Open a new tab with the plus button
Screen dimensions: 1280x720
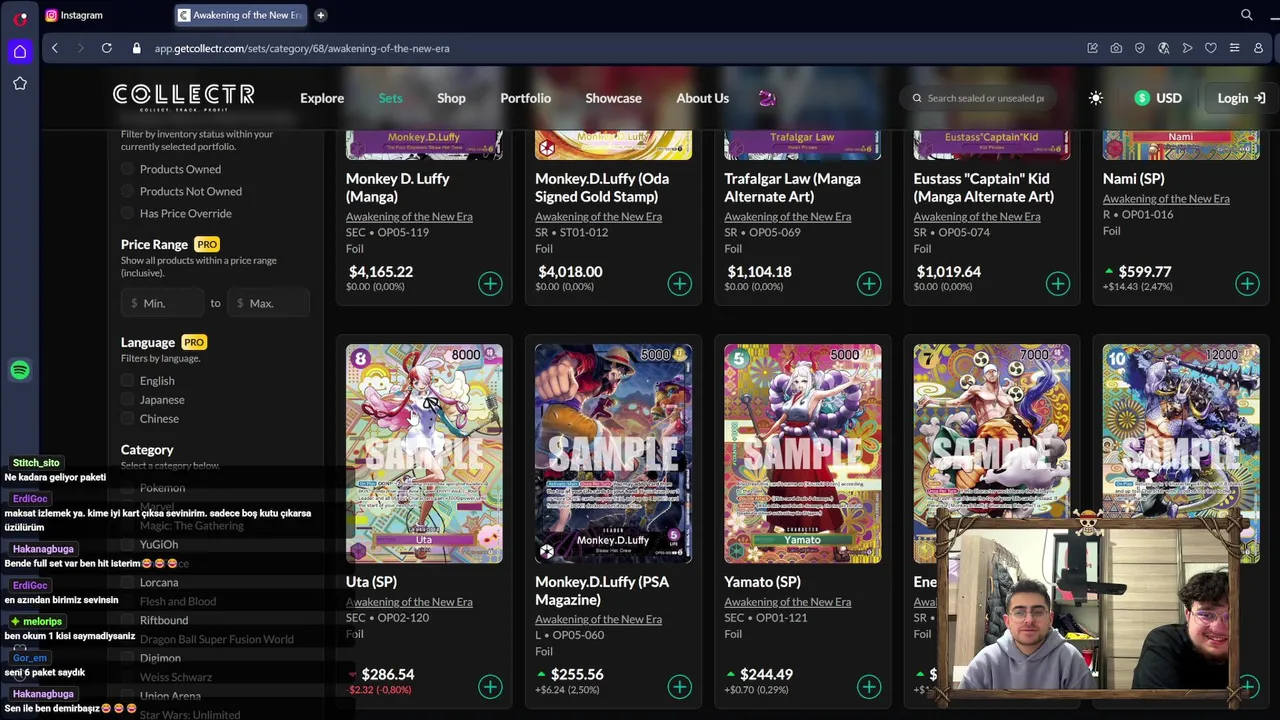(x=320, y=15)
